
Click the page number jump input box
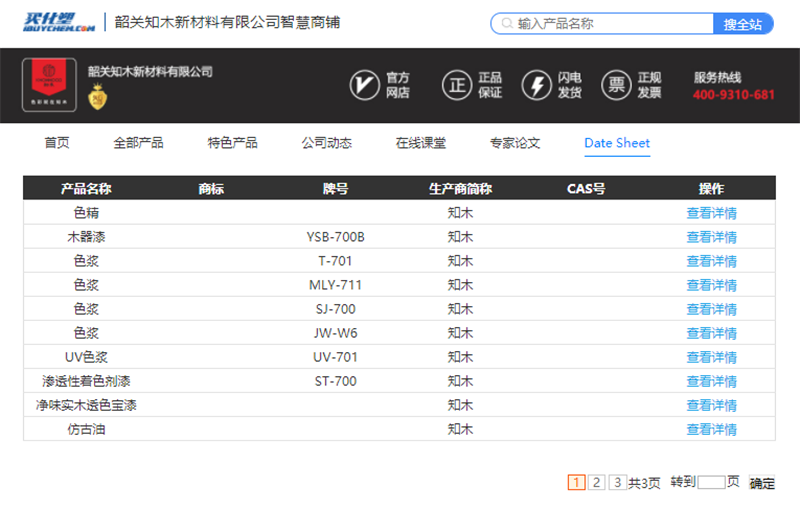(710, 482)
